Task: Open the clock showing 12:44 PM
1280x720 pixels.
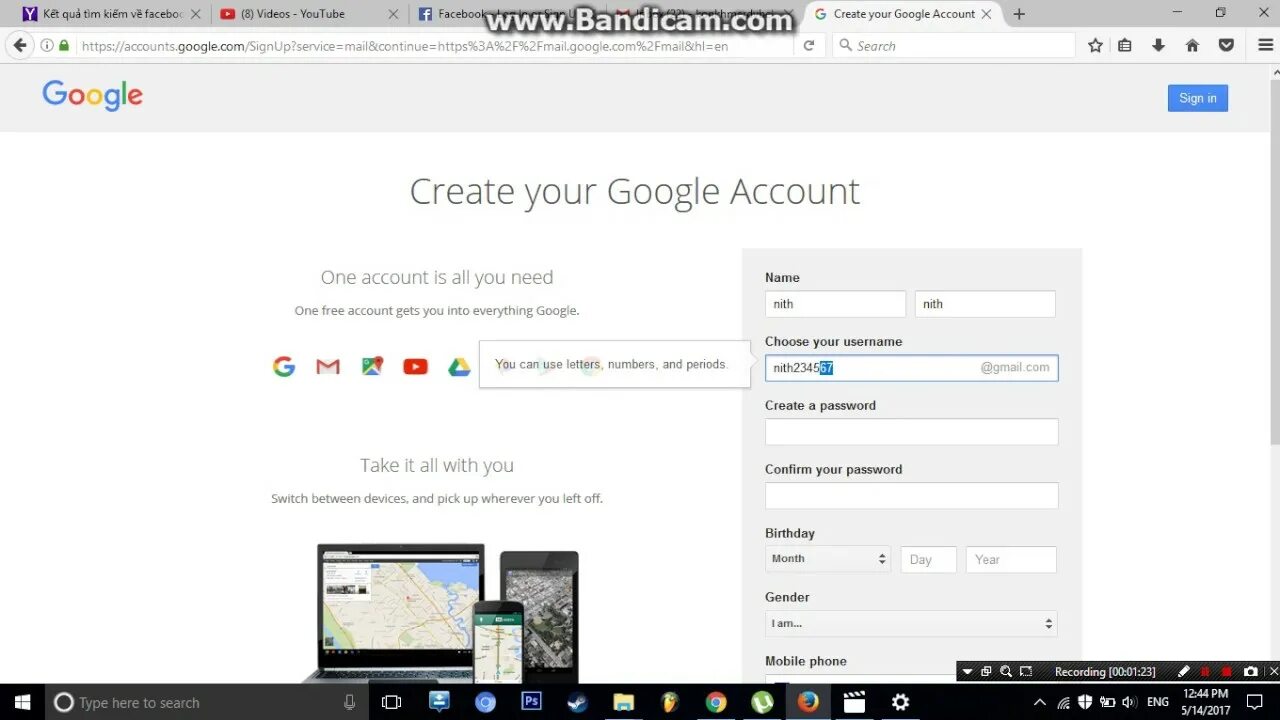Action: tap(1205, 702)
